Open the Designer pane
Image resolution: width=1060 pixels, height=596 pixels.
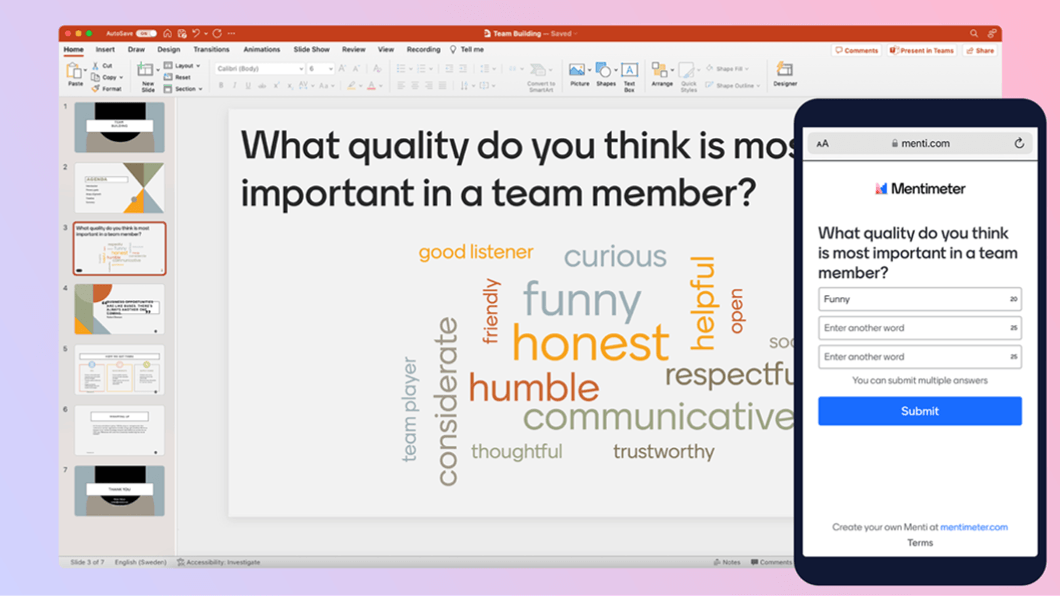[785, 74]
